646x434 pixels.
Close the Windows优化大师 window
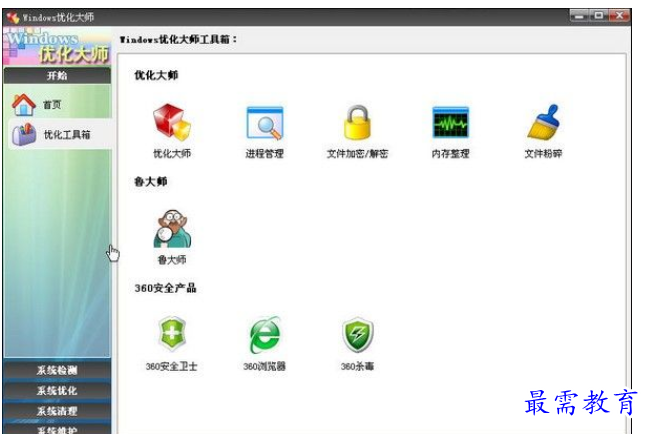(x=619, y=15)
